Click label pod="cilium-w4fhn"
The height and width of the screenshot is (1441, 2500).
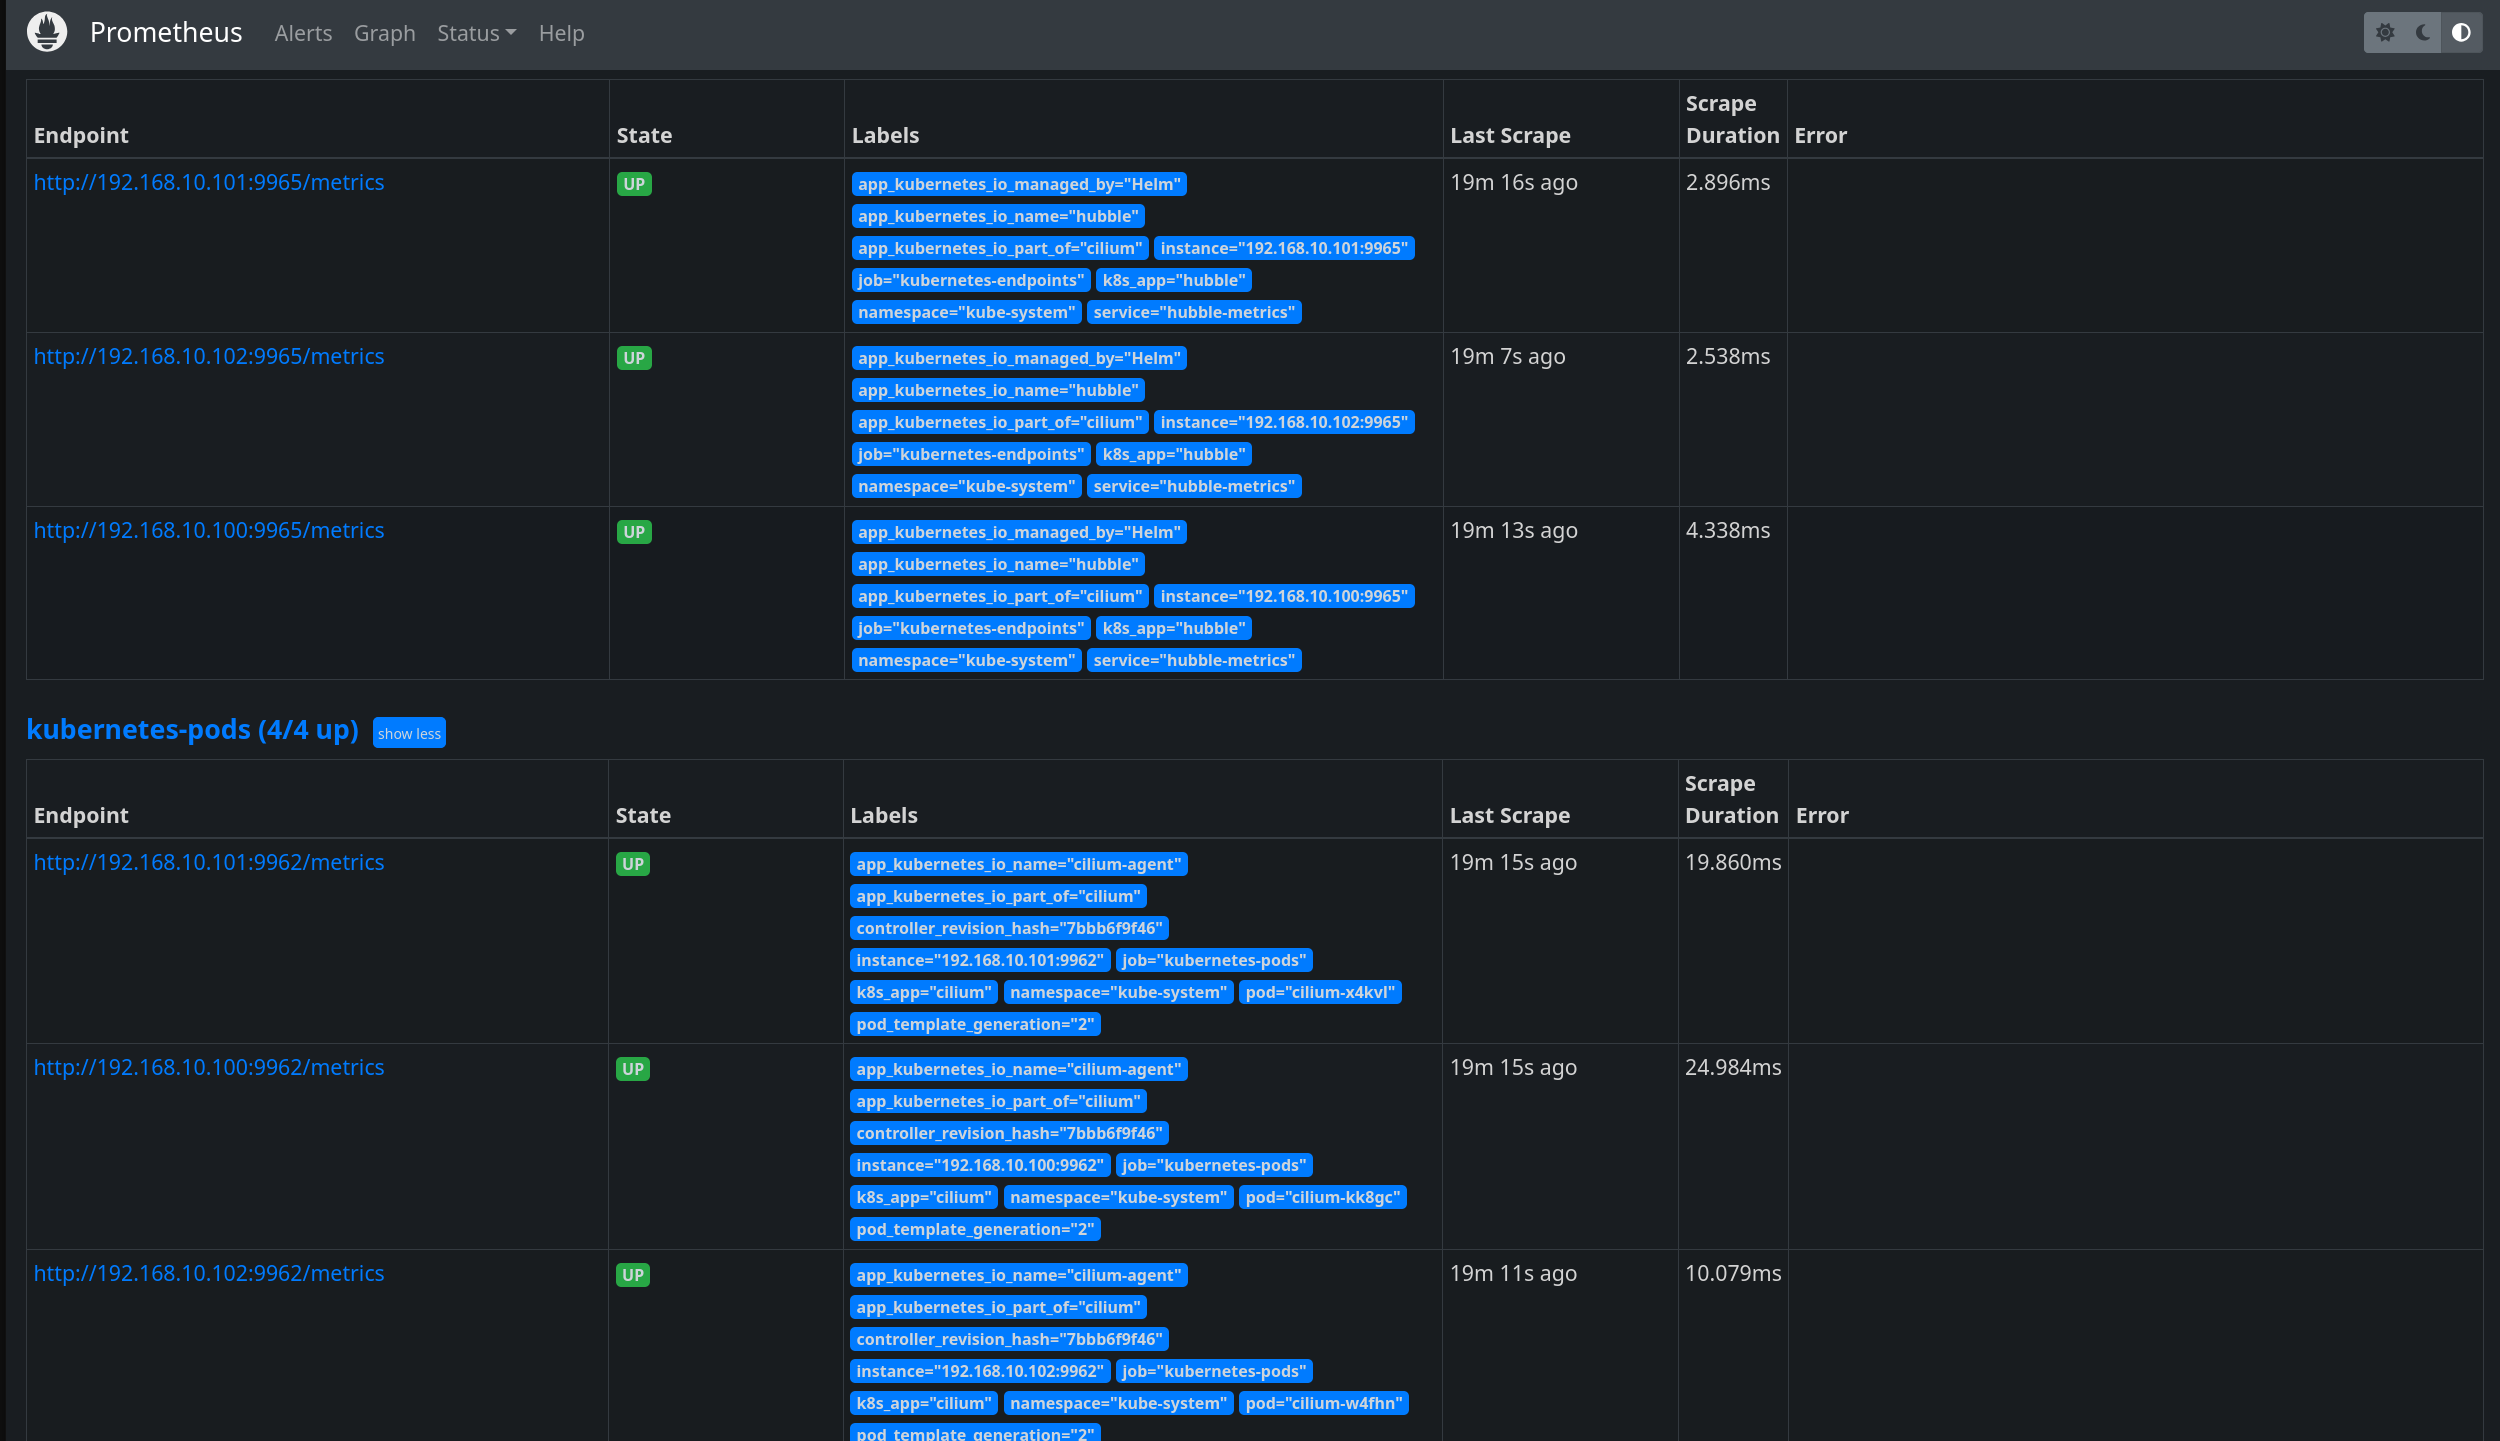(1324, 1403)
